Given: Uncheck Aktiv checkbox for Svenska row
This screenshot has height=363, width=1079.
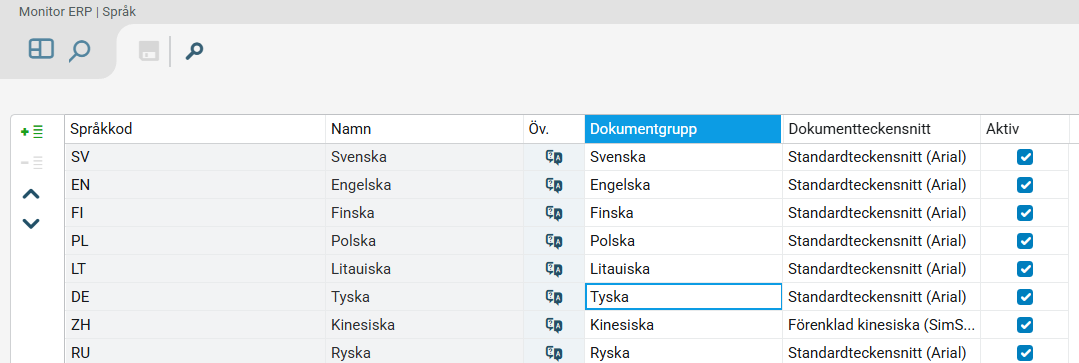Looking at the screenshot, I should 1025,157.
